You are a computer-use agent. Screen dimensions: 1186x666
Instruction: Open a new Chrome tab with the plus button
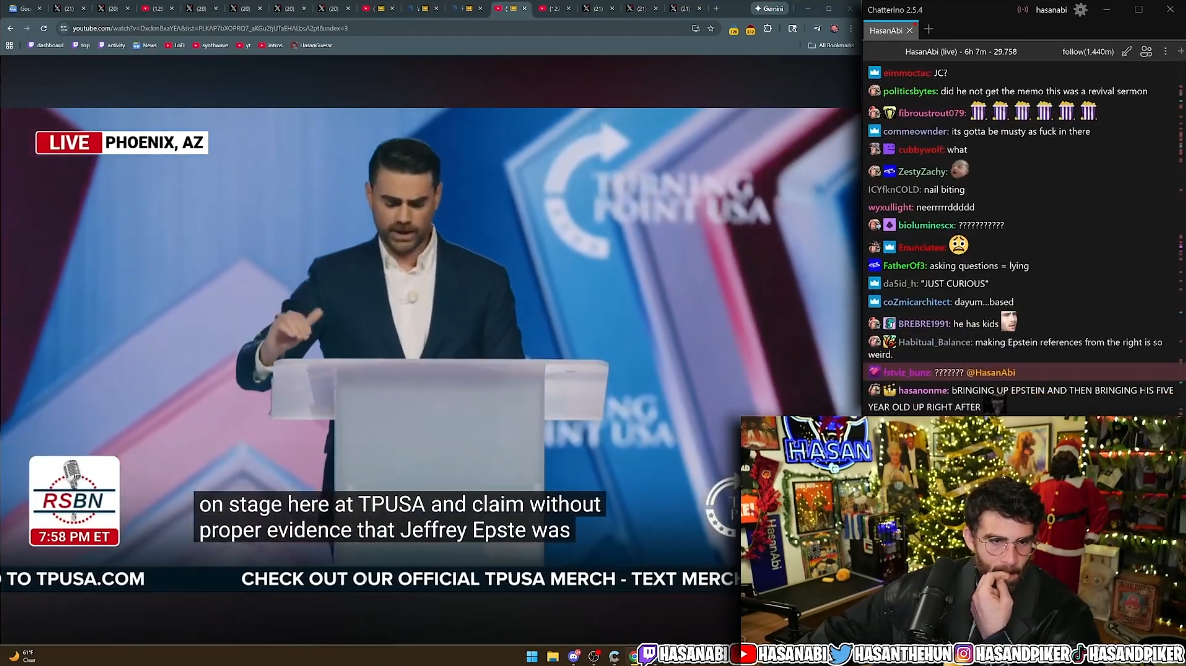point(716,8)
